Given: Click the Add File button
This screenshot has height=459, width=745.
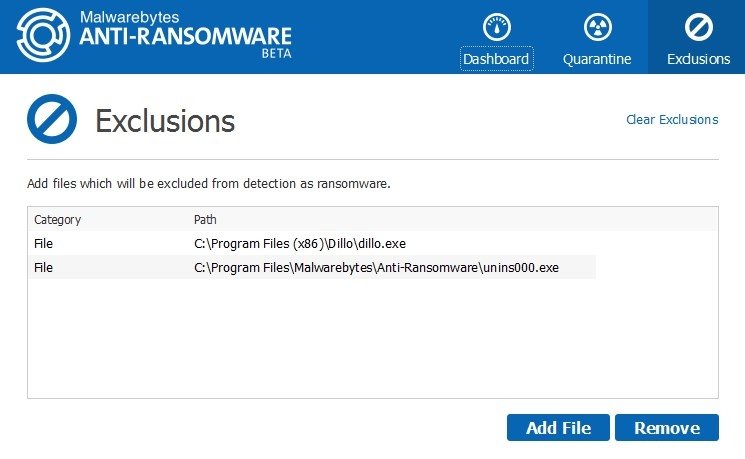Looking at the screenshot, I should (558, 428).
